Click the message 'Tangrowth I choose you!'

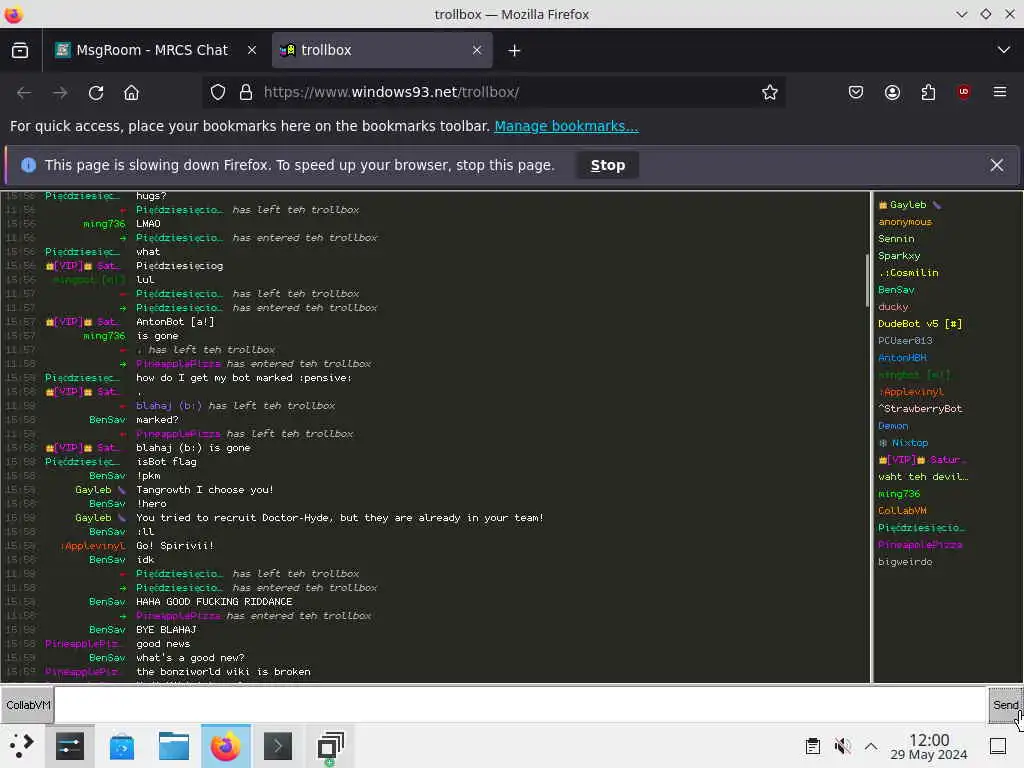coord(204,490)
